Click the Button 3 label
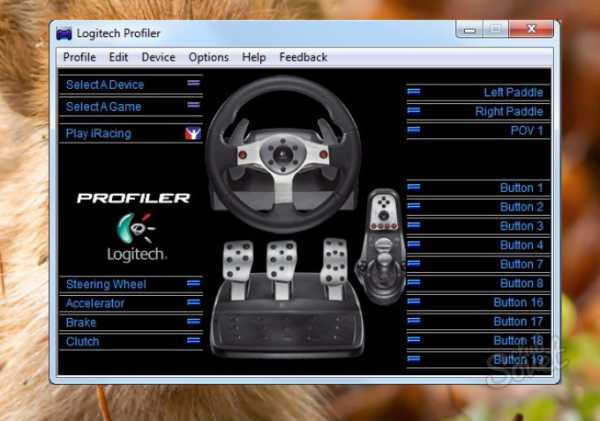 pyautogui.click(x=522, y=226)
